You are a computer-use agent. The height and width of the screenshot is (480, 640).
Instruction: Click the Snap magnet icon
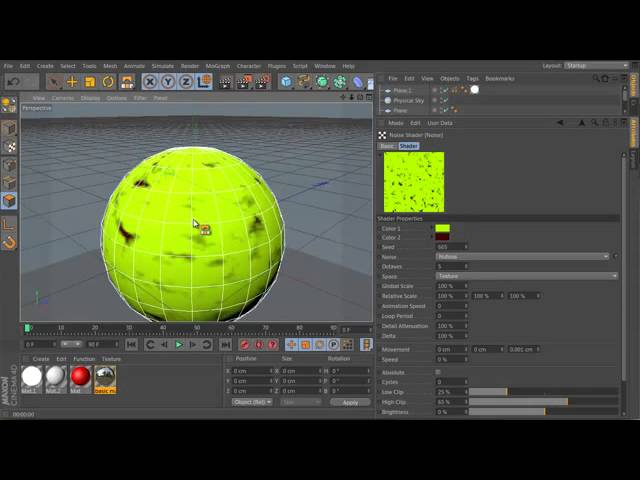pos(9,243)
